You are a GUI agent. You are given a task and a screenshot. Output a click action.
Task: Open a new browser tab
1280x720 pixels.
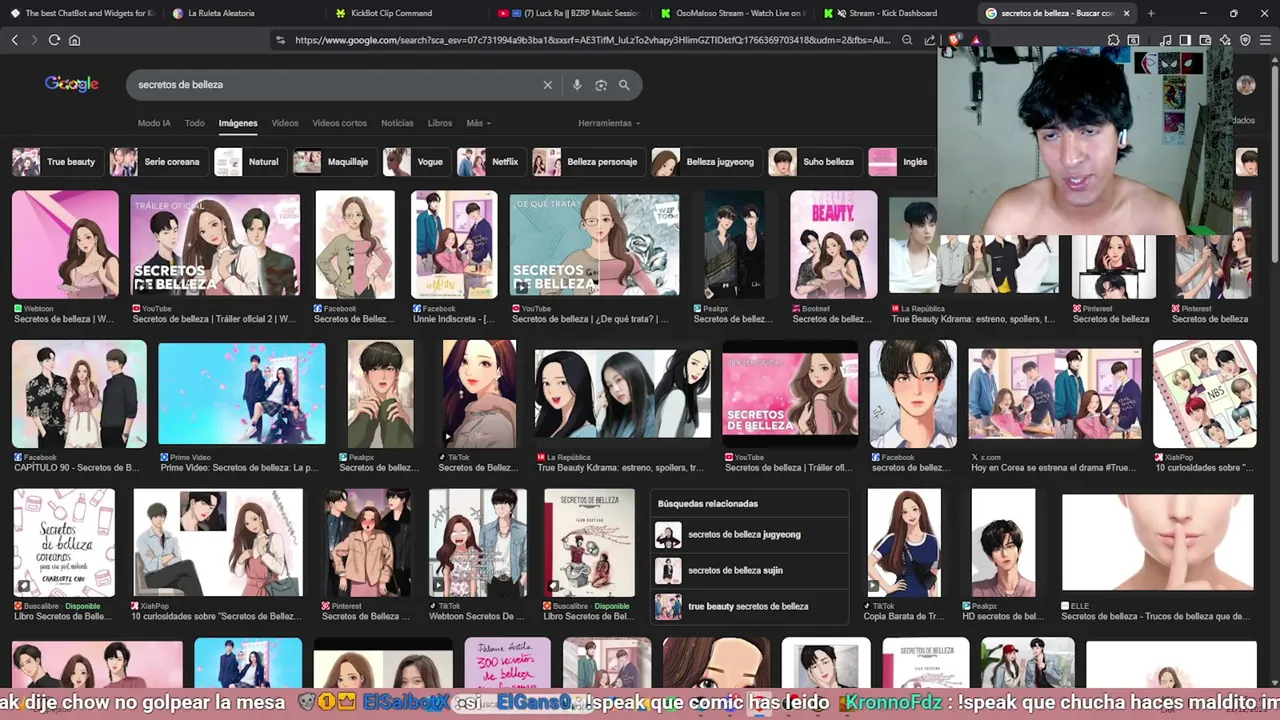[1151, 13]
